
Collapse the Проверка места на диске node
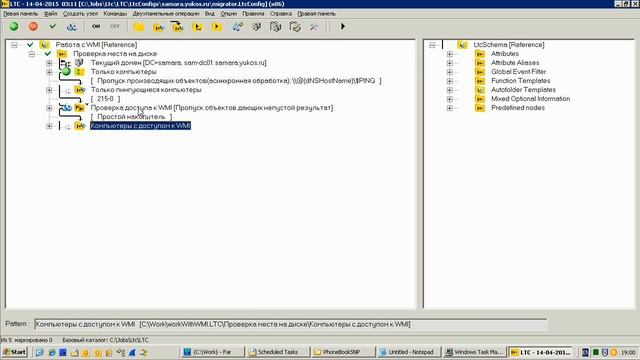tap(32, 54)
